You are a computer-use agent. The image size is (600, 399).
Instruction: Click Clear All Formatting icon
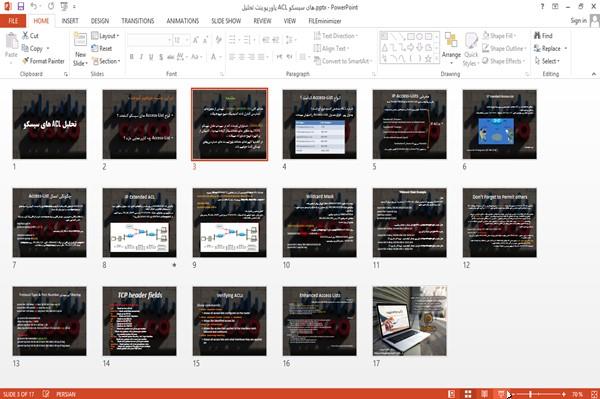(218, 40)
